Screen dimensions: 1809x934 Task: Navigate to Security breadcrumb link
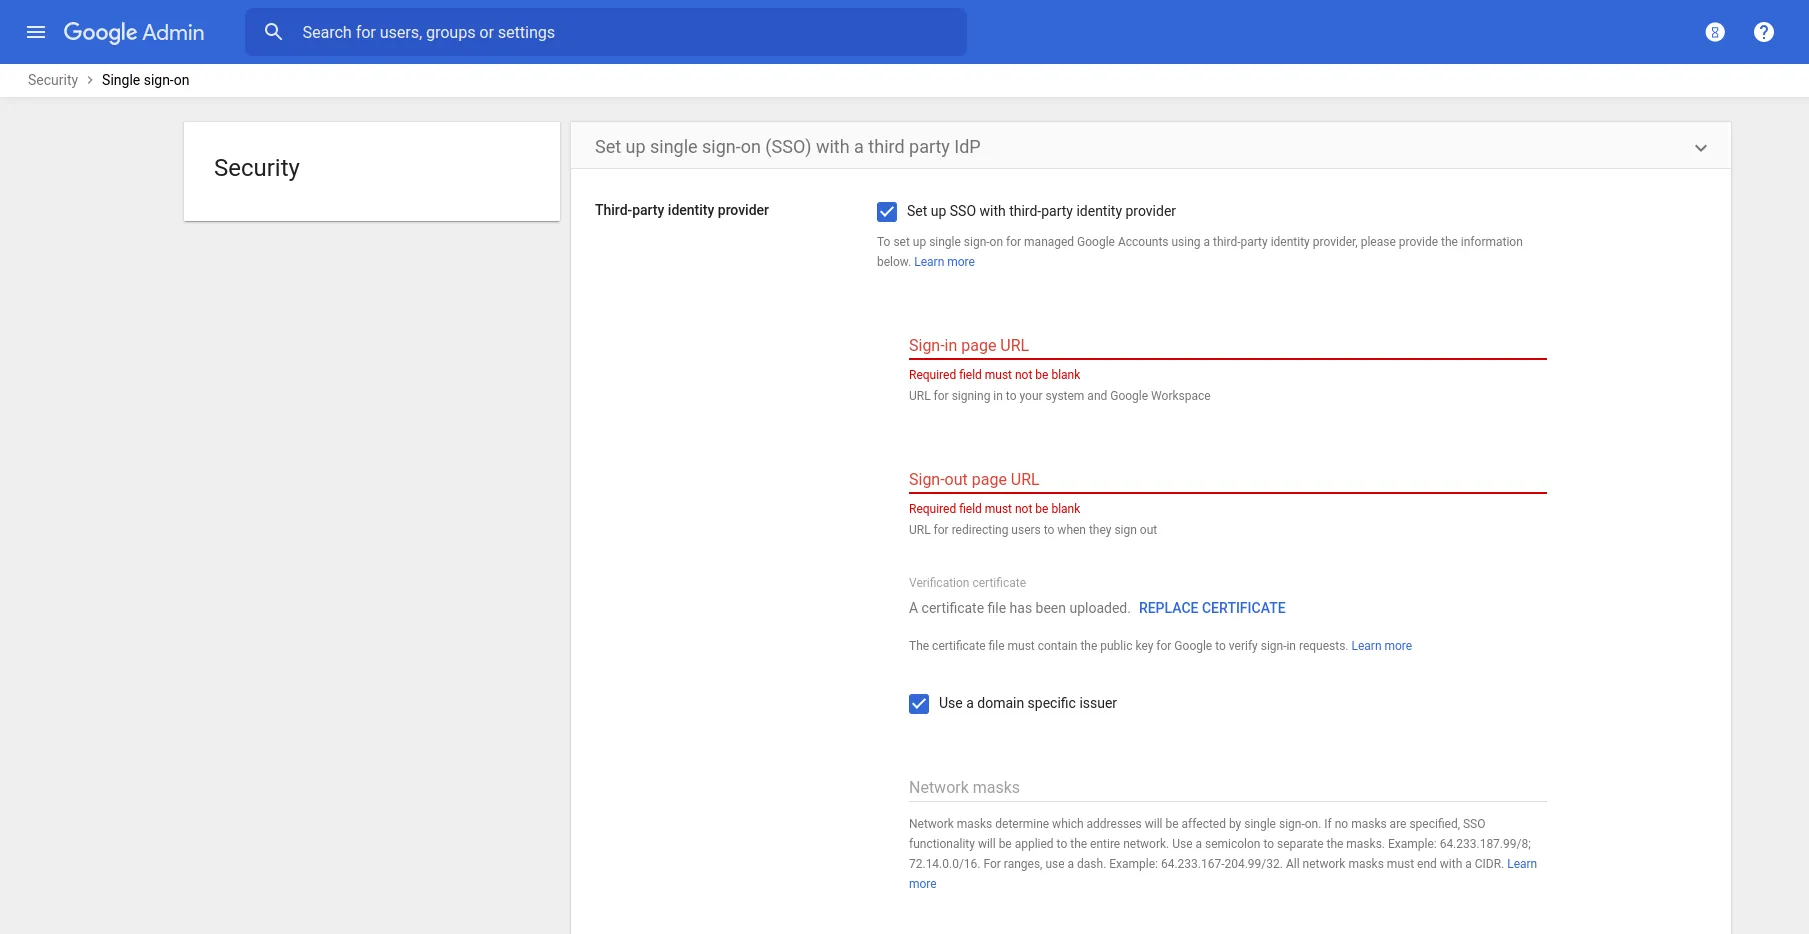click(52, 79)
